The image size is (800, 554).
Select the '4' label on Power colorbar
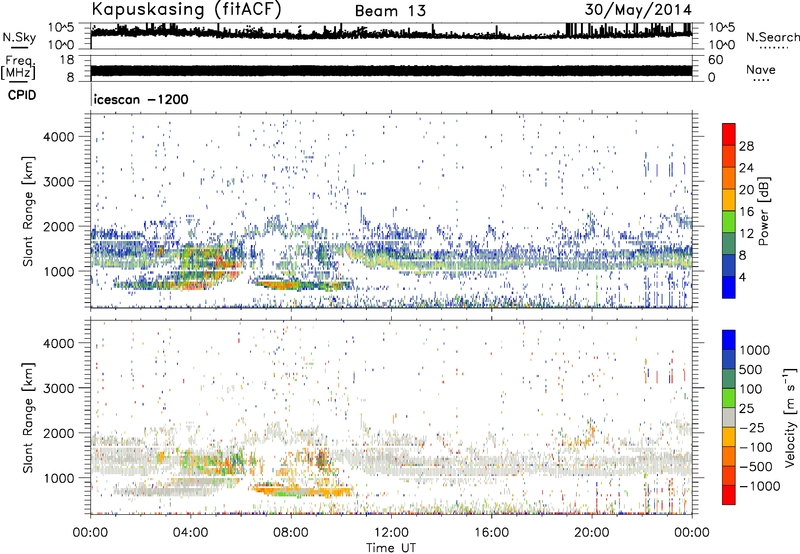(744, 278)
